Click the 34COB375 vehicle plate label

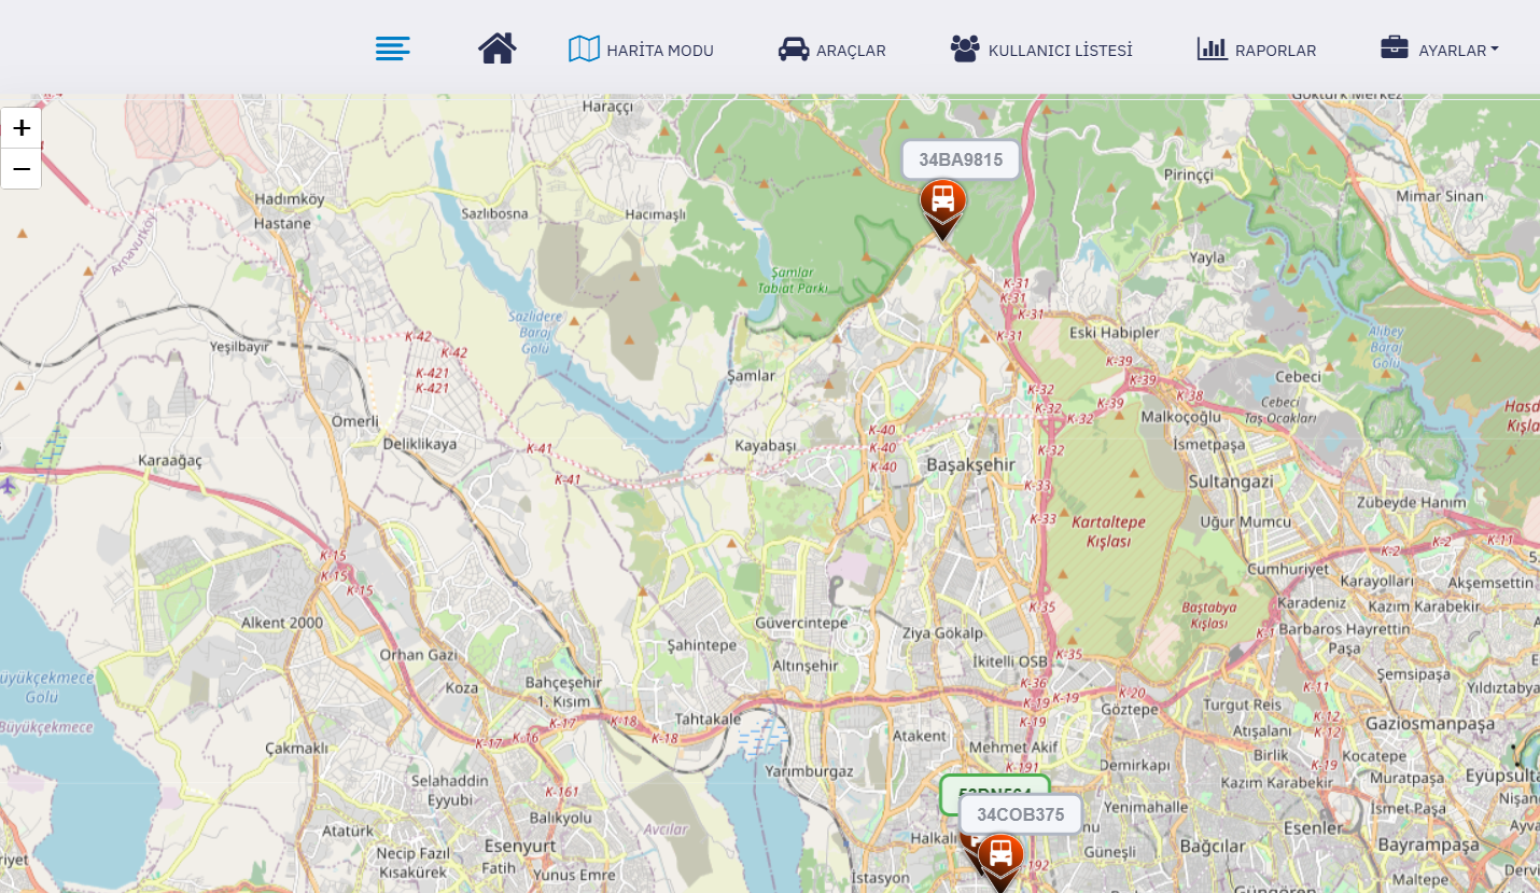tap(1020, 815)
